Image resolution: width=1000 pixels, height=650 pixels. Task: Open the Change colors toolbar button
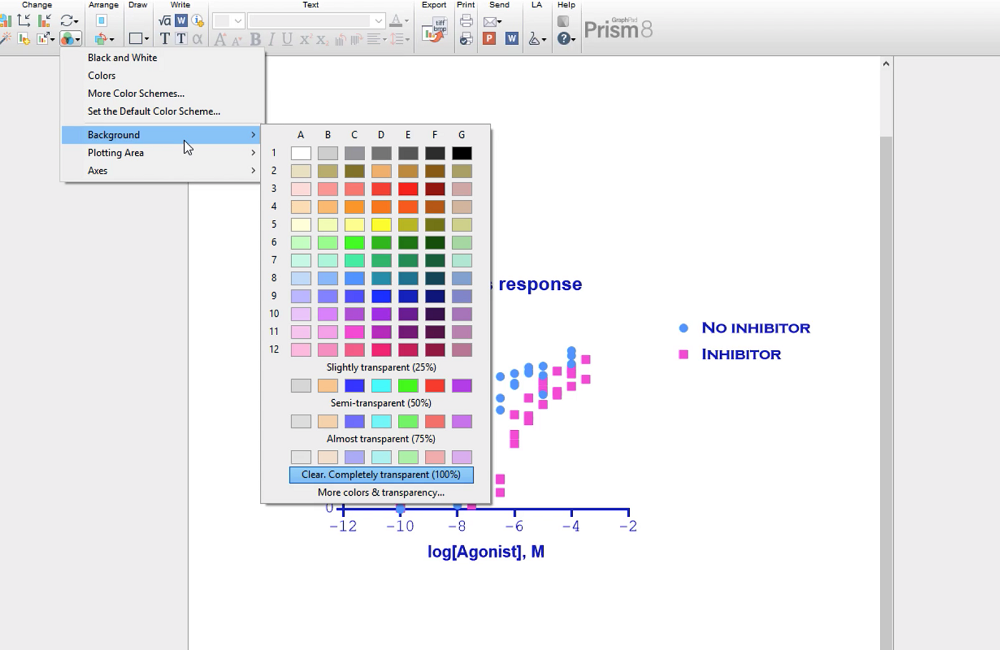click(70, 38)
